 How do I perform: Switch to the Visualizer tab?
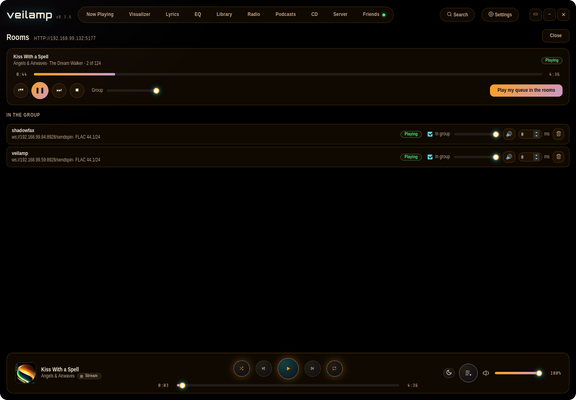[x=140, y=14]
